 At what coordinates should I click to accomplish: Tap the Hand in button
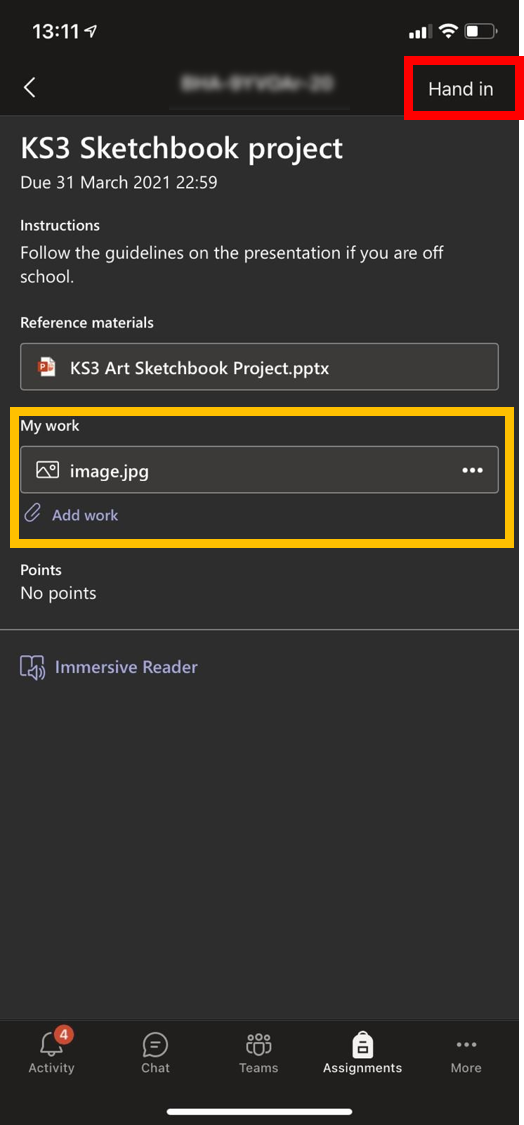(x=461, y=89)
